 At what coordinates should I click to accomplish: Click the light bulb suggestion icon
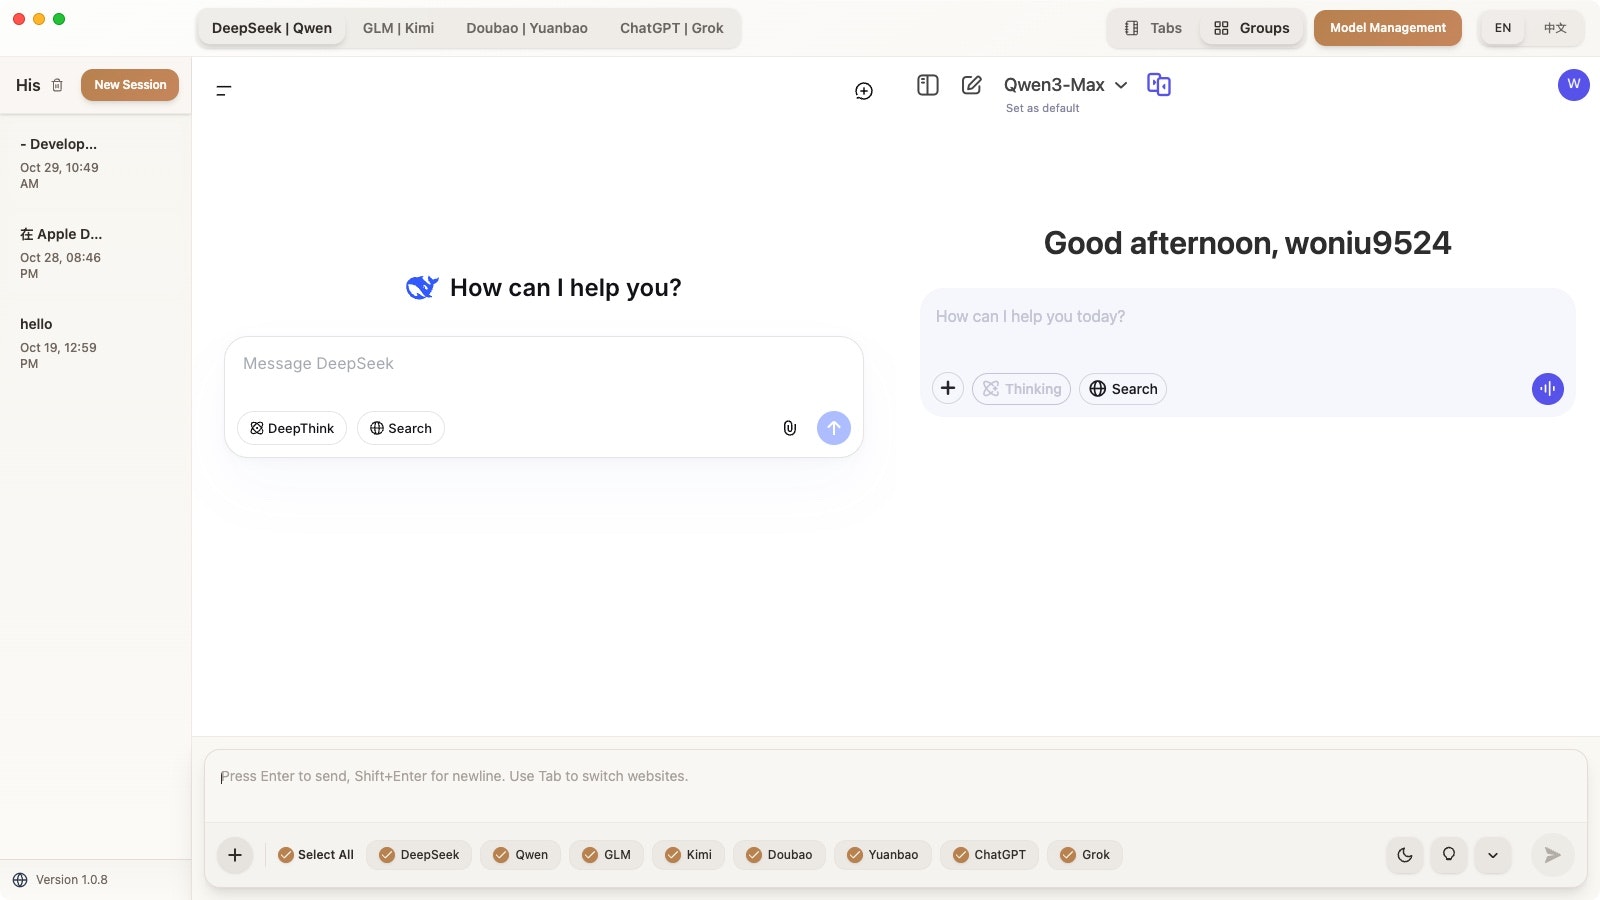(x=1448, y=855)
